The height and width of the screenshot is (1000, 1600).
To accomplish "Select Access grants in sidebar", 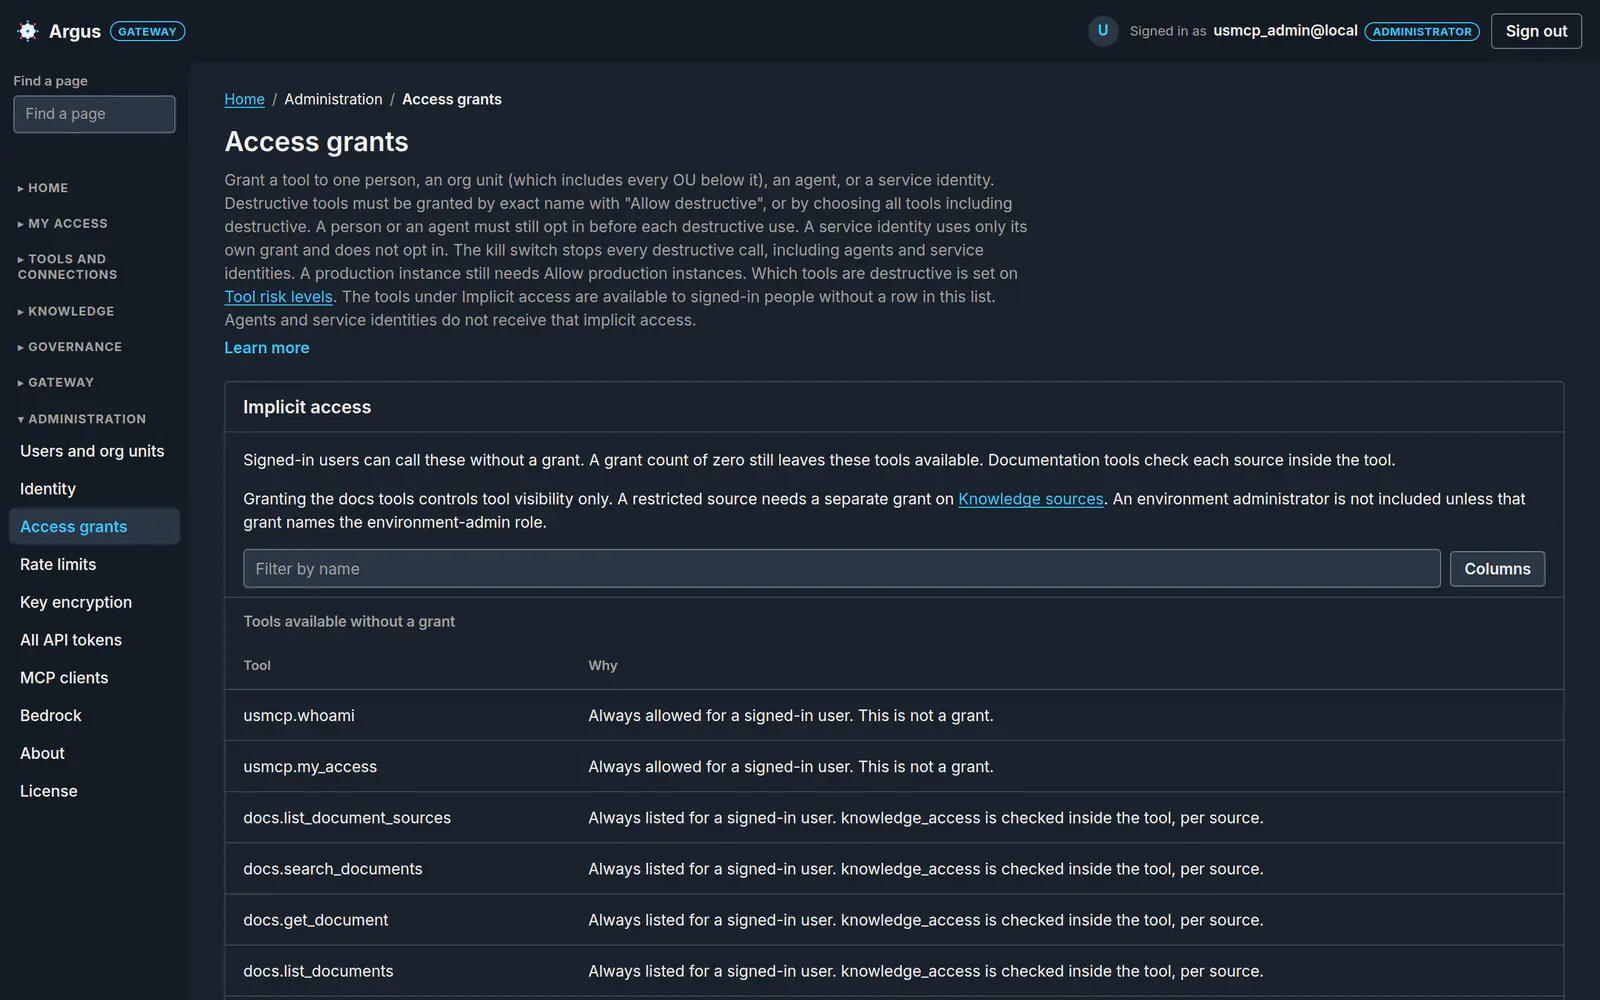I will [x=94, y=527].
